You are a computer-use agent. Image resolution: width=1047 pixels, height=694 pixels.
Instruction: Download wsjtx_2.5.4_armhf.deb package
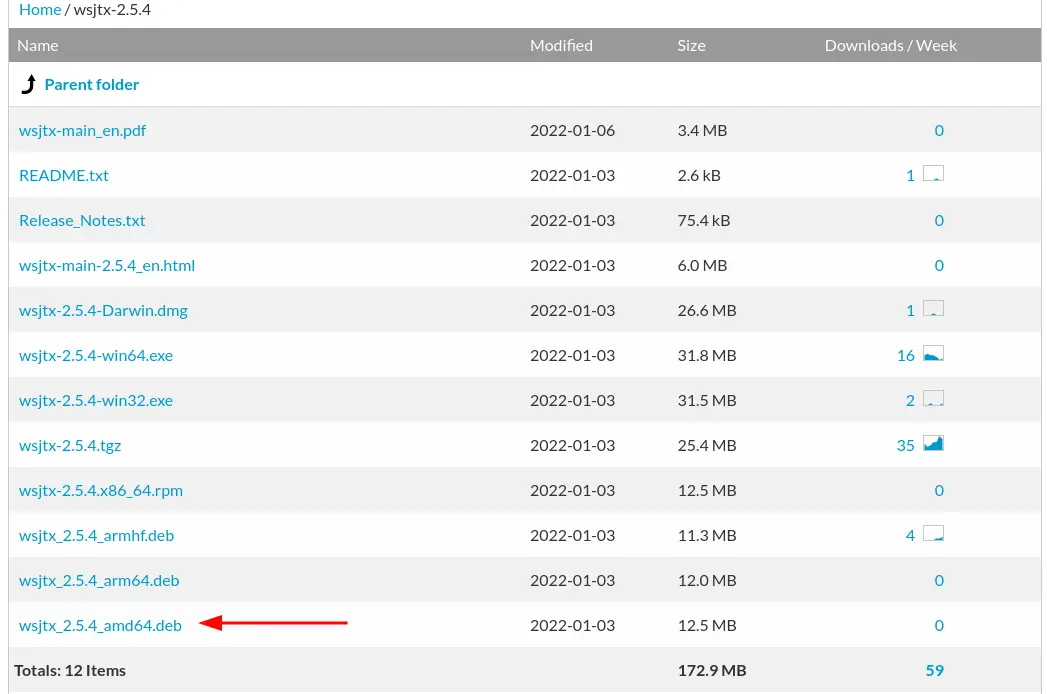pyautogui.click(x=96, y=536)
